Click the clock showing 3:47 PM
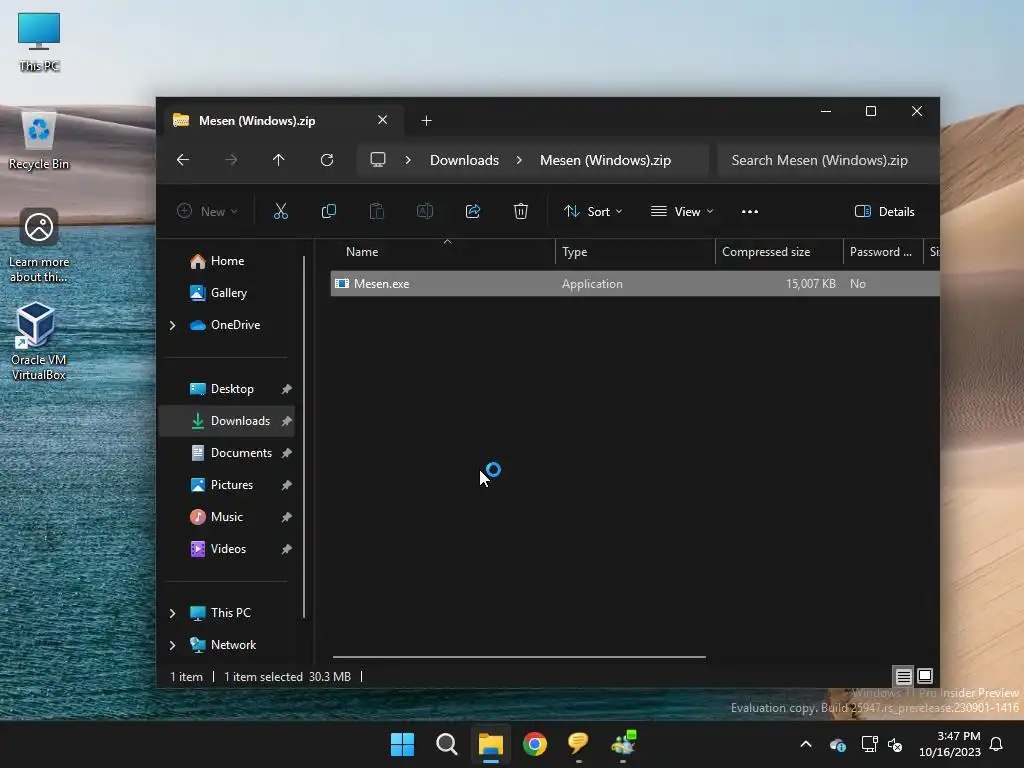Screen dimensions: 1024x768 pos(959,736)
